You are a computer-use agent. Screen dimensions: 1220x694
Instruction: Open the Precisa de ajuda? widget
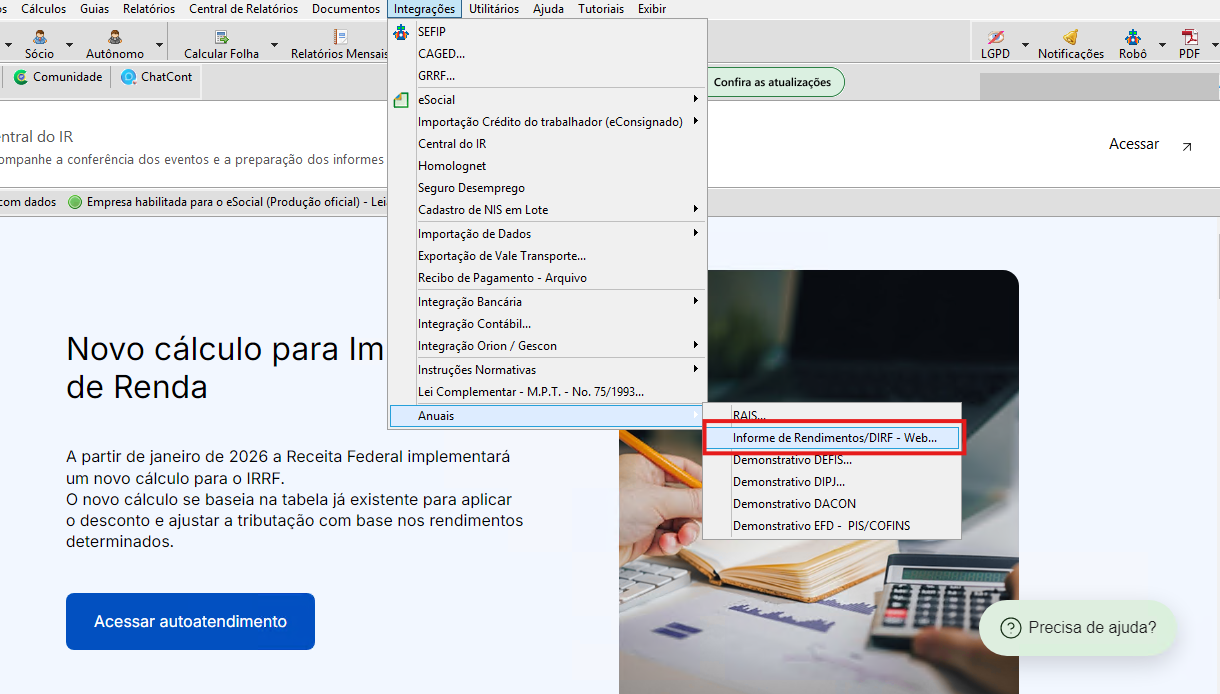(x=1077, y=628)
